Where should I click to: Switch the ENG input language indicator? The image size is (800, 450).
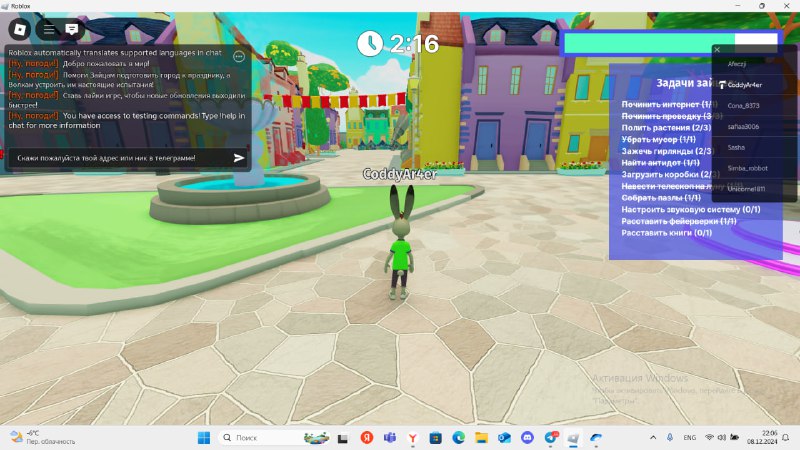tap(689, 438)
